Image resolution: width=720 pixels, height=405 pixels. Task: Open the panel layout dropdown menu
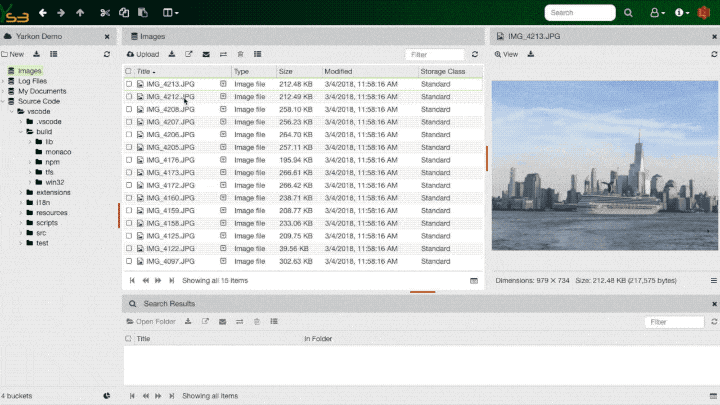pyautogui.click(x=170, y=13)
